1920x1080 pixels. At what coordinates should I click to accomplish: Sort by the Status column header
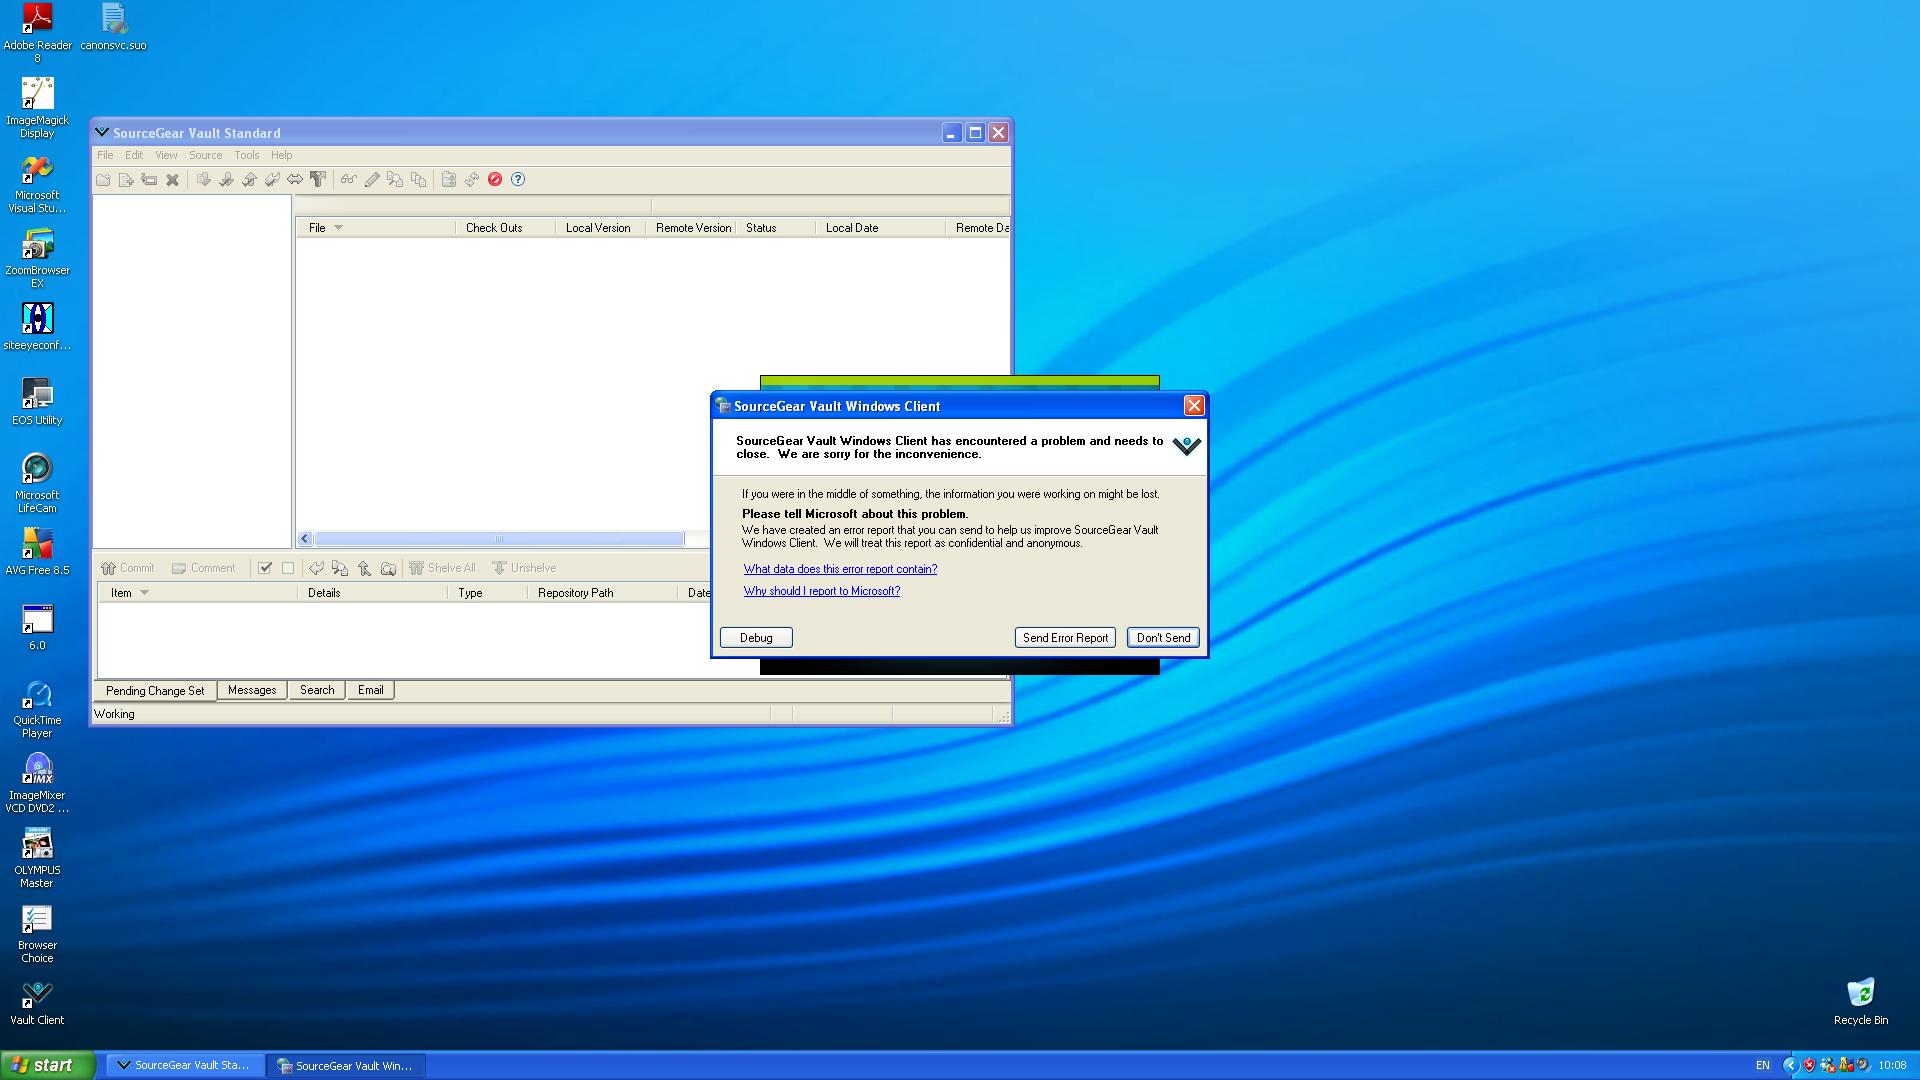coord(775,228)
